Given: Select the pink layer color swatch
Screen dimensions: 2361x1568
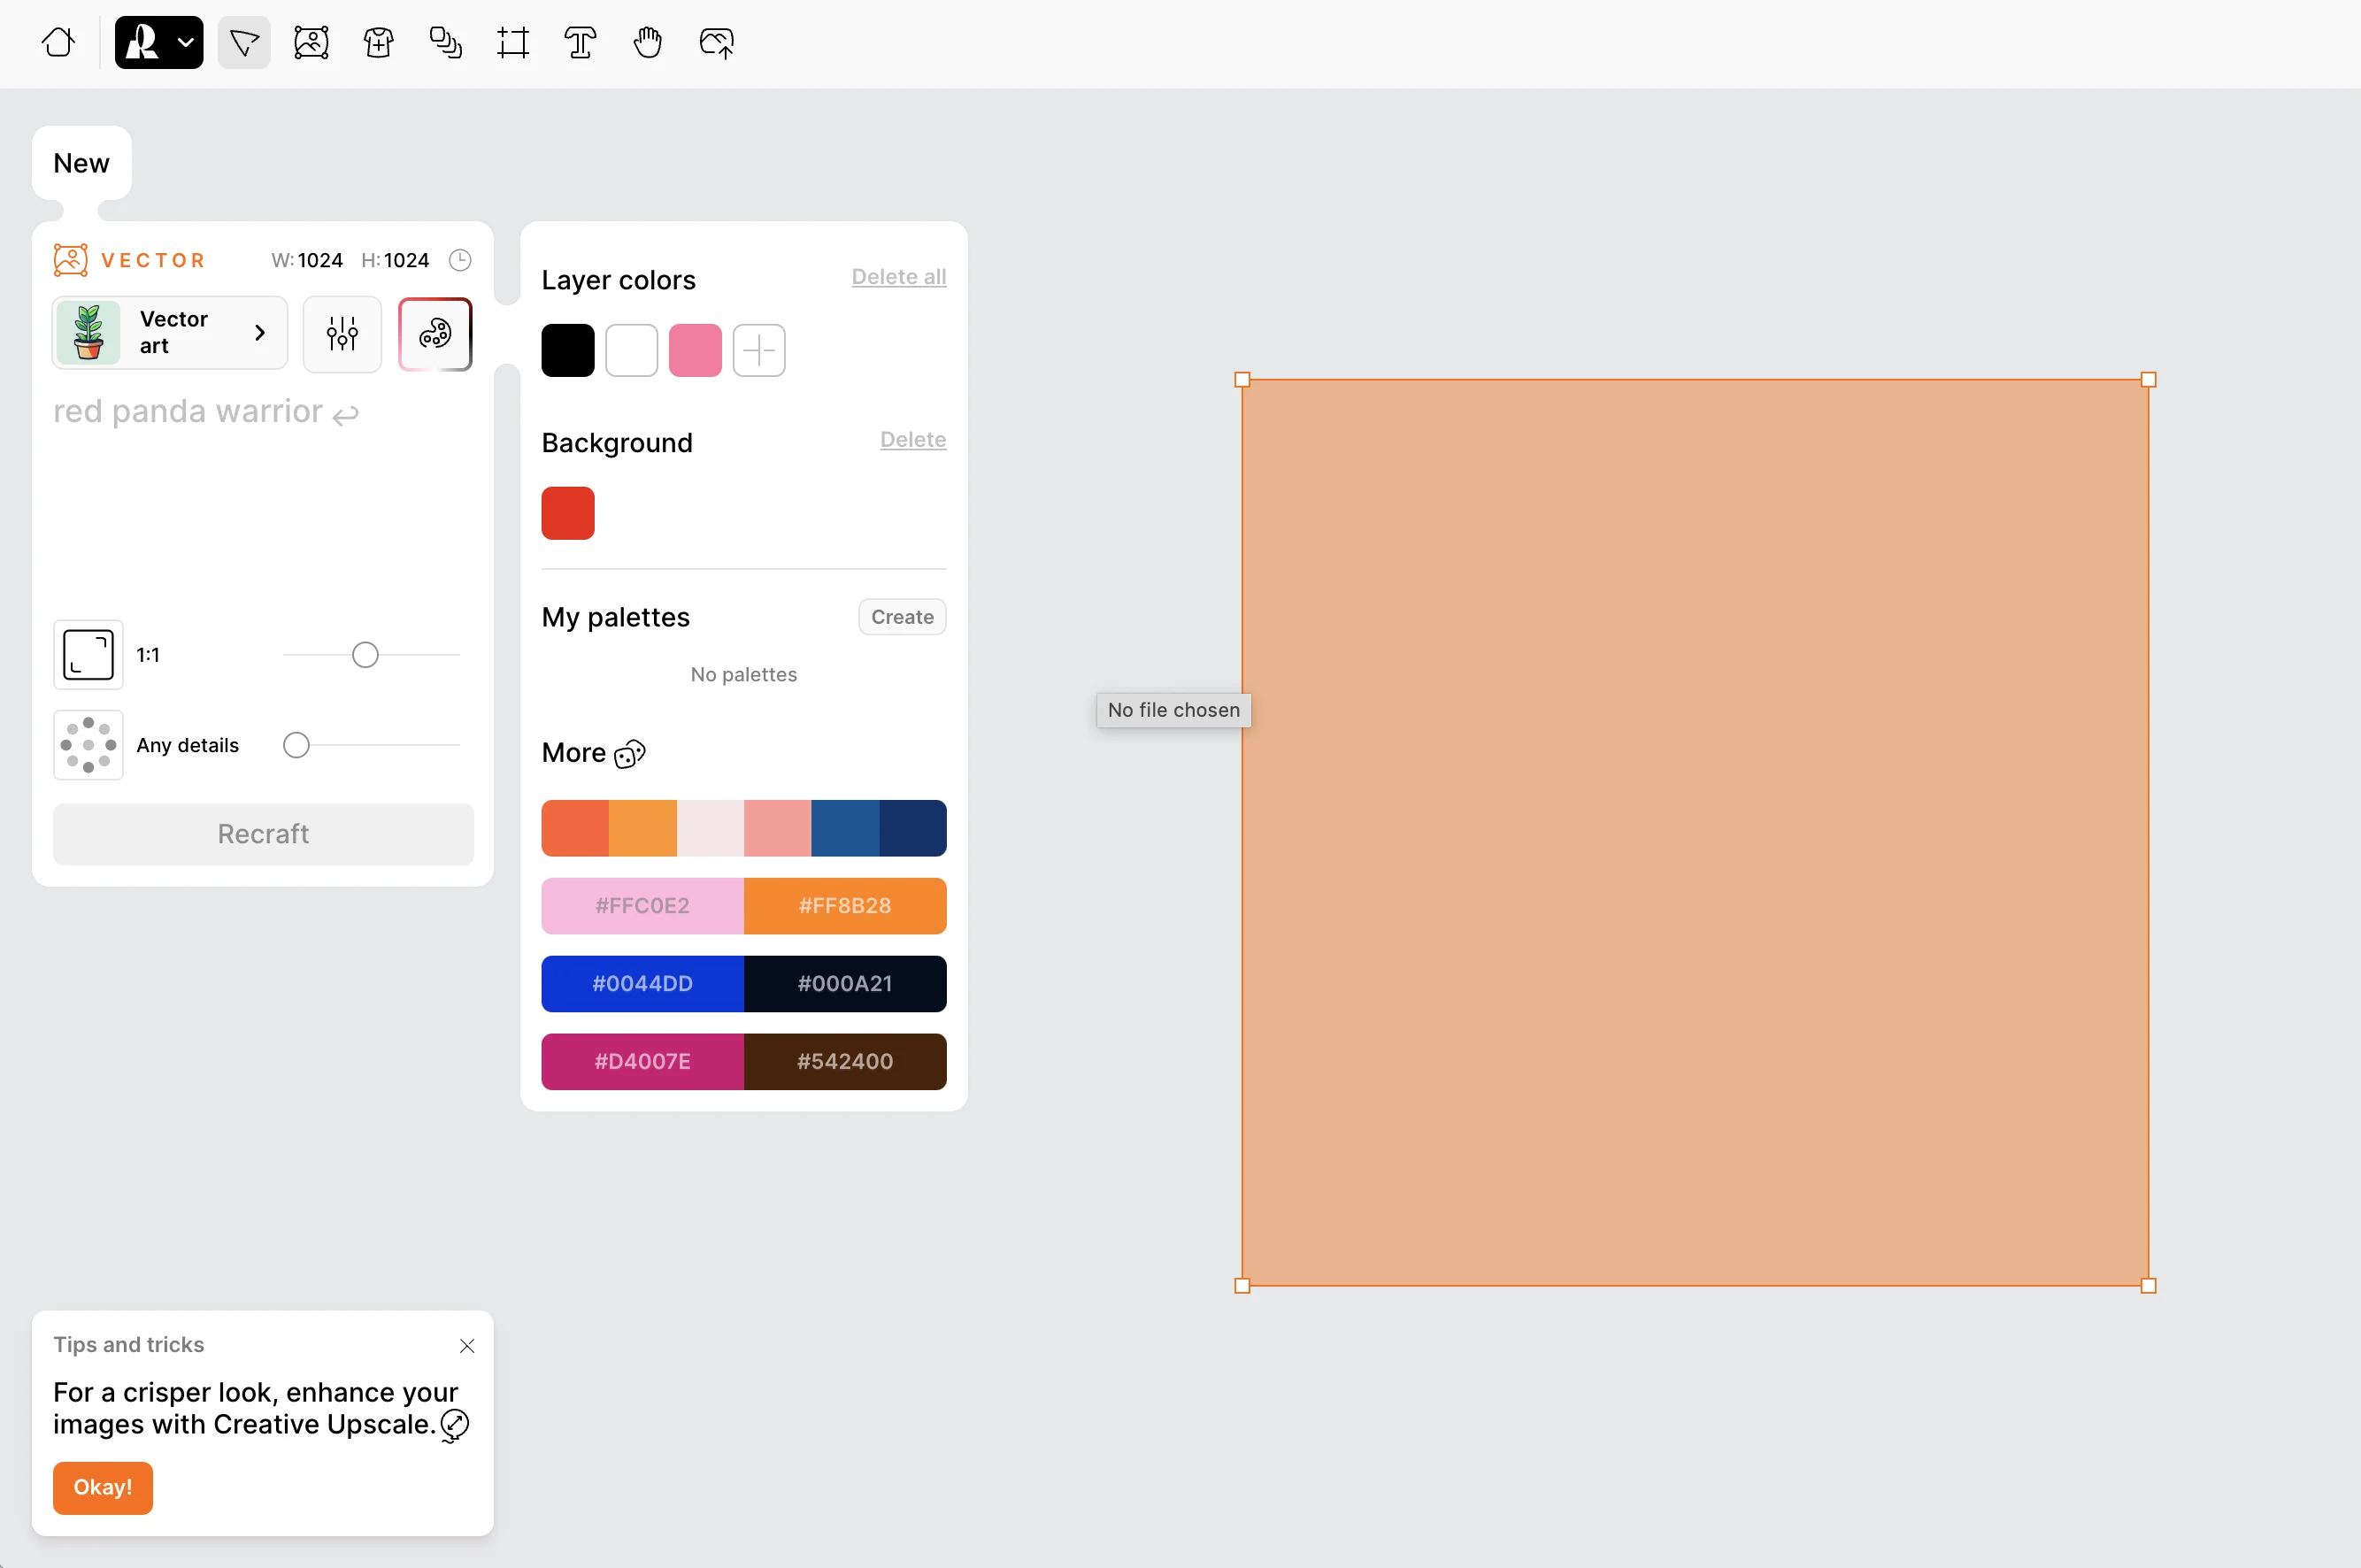Looking at the screenshot, I should (x=695, y=350).
